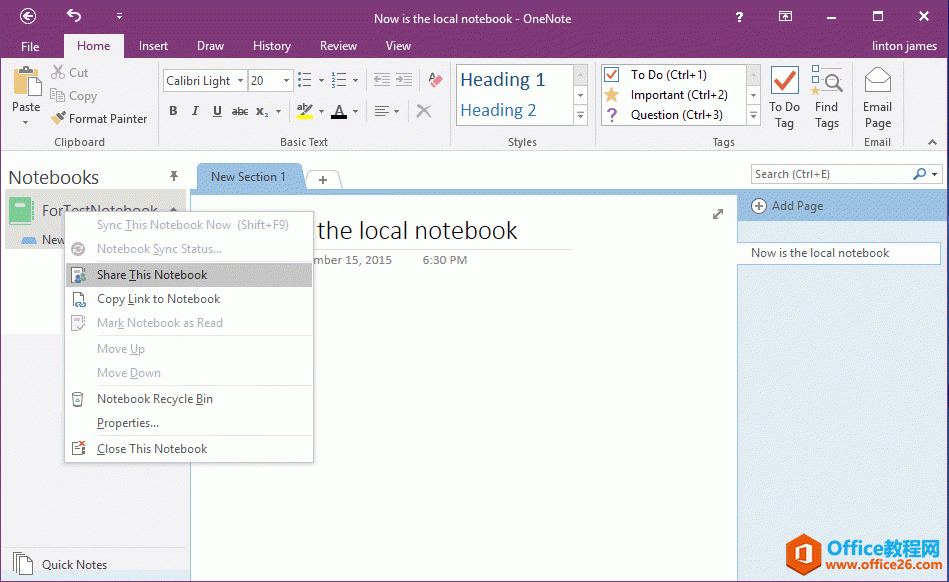
Task: Click the Add Page button
Action: point(788,206)
